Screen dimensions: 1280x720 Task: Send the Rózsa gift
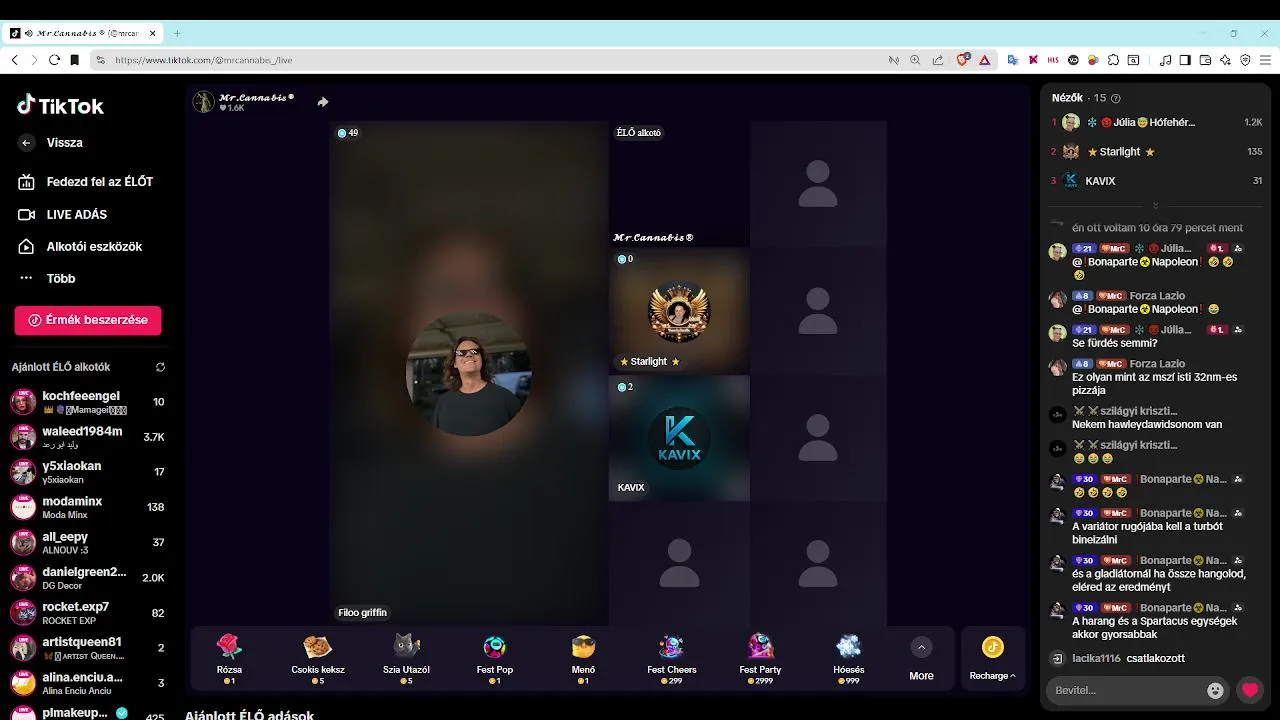coord(230,659)
